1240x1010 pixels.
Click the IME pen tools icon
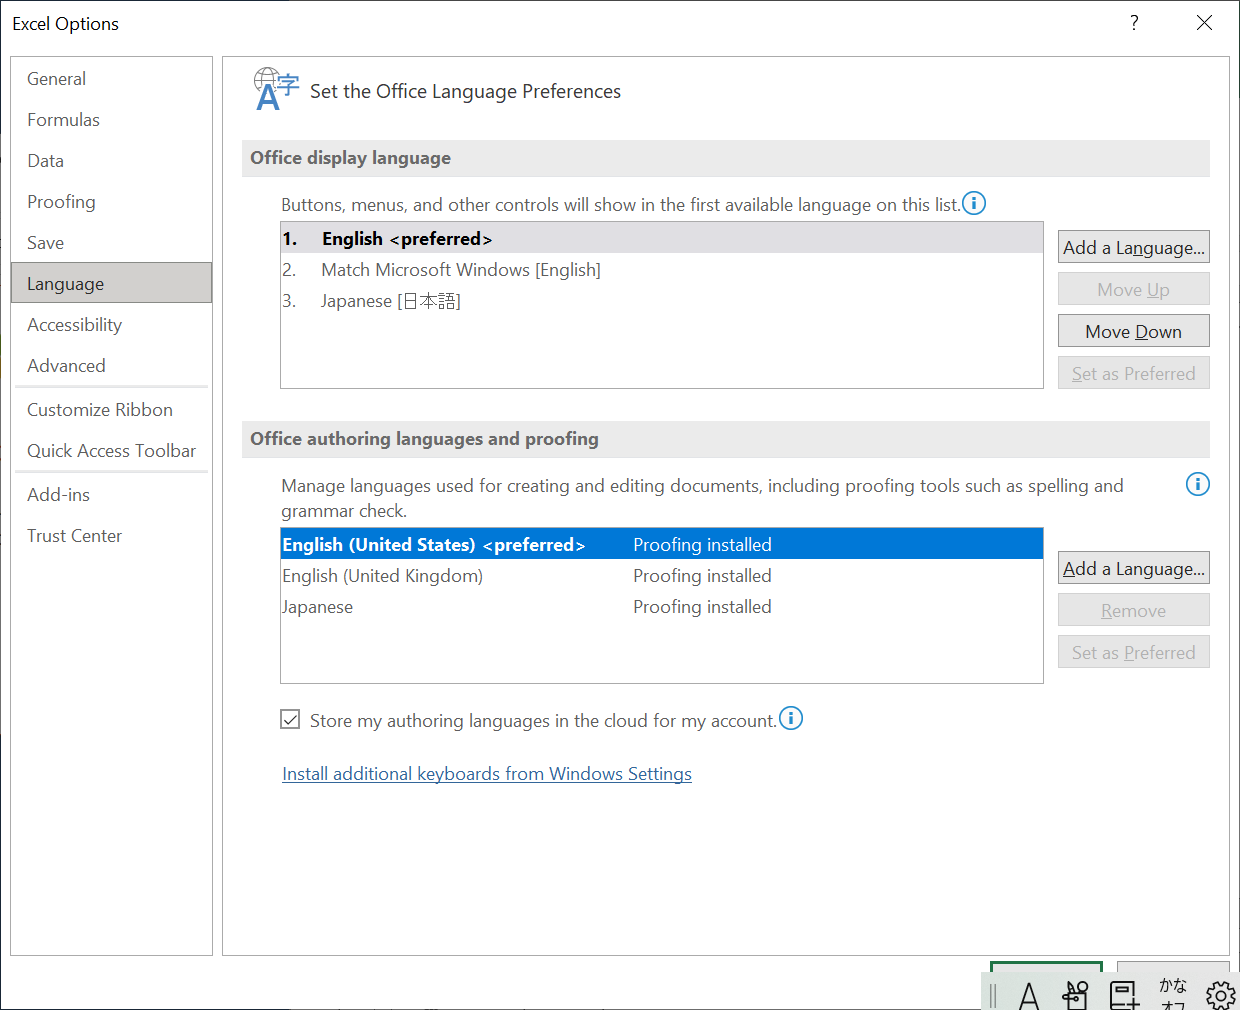click(x=1076, y=993)
